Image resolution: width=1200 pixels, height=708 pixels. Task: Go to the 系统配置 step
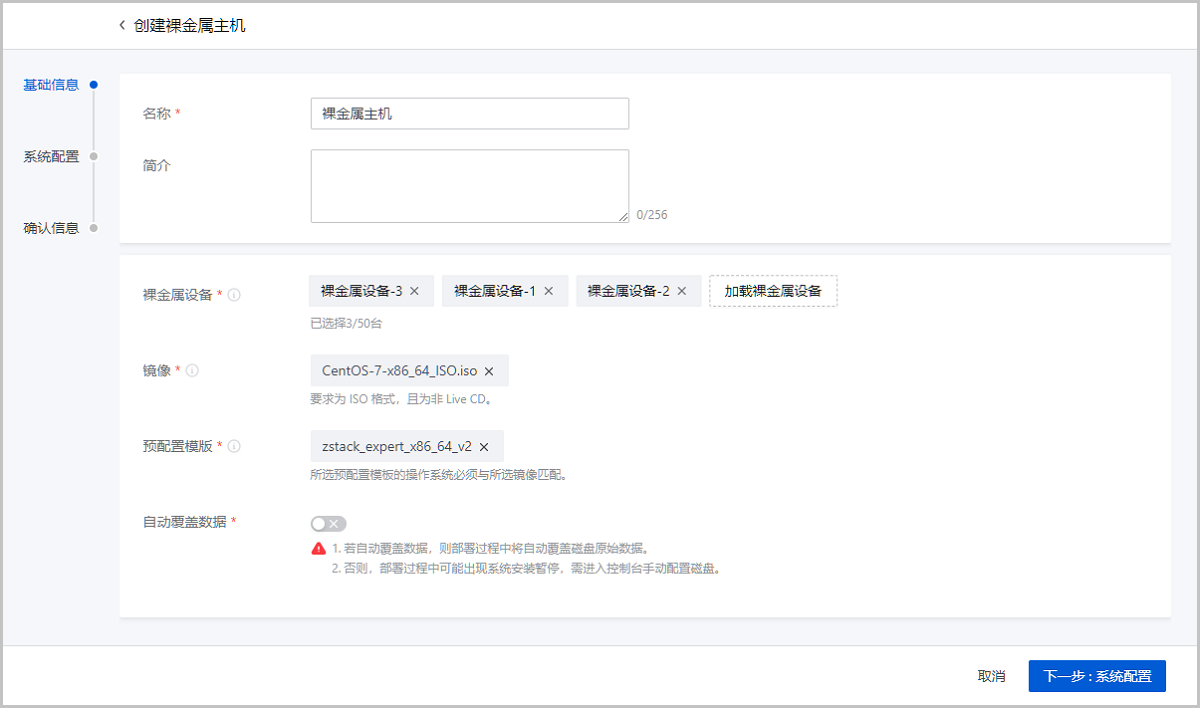[x=51, y=156]
